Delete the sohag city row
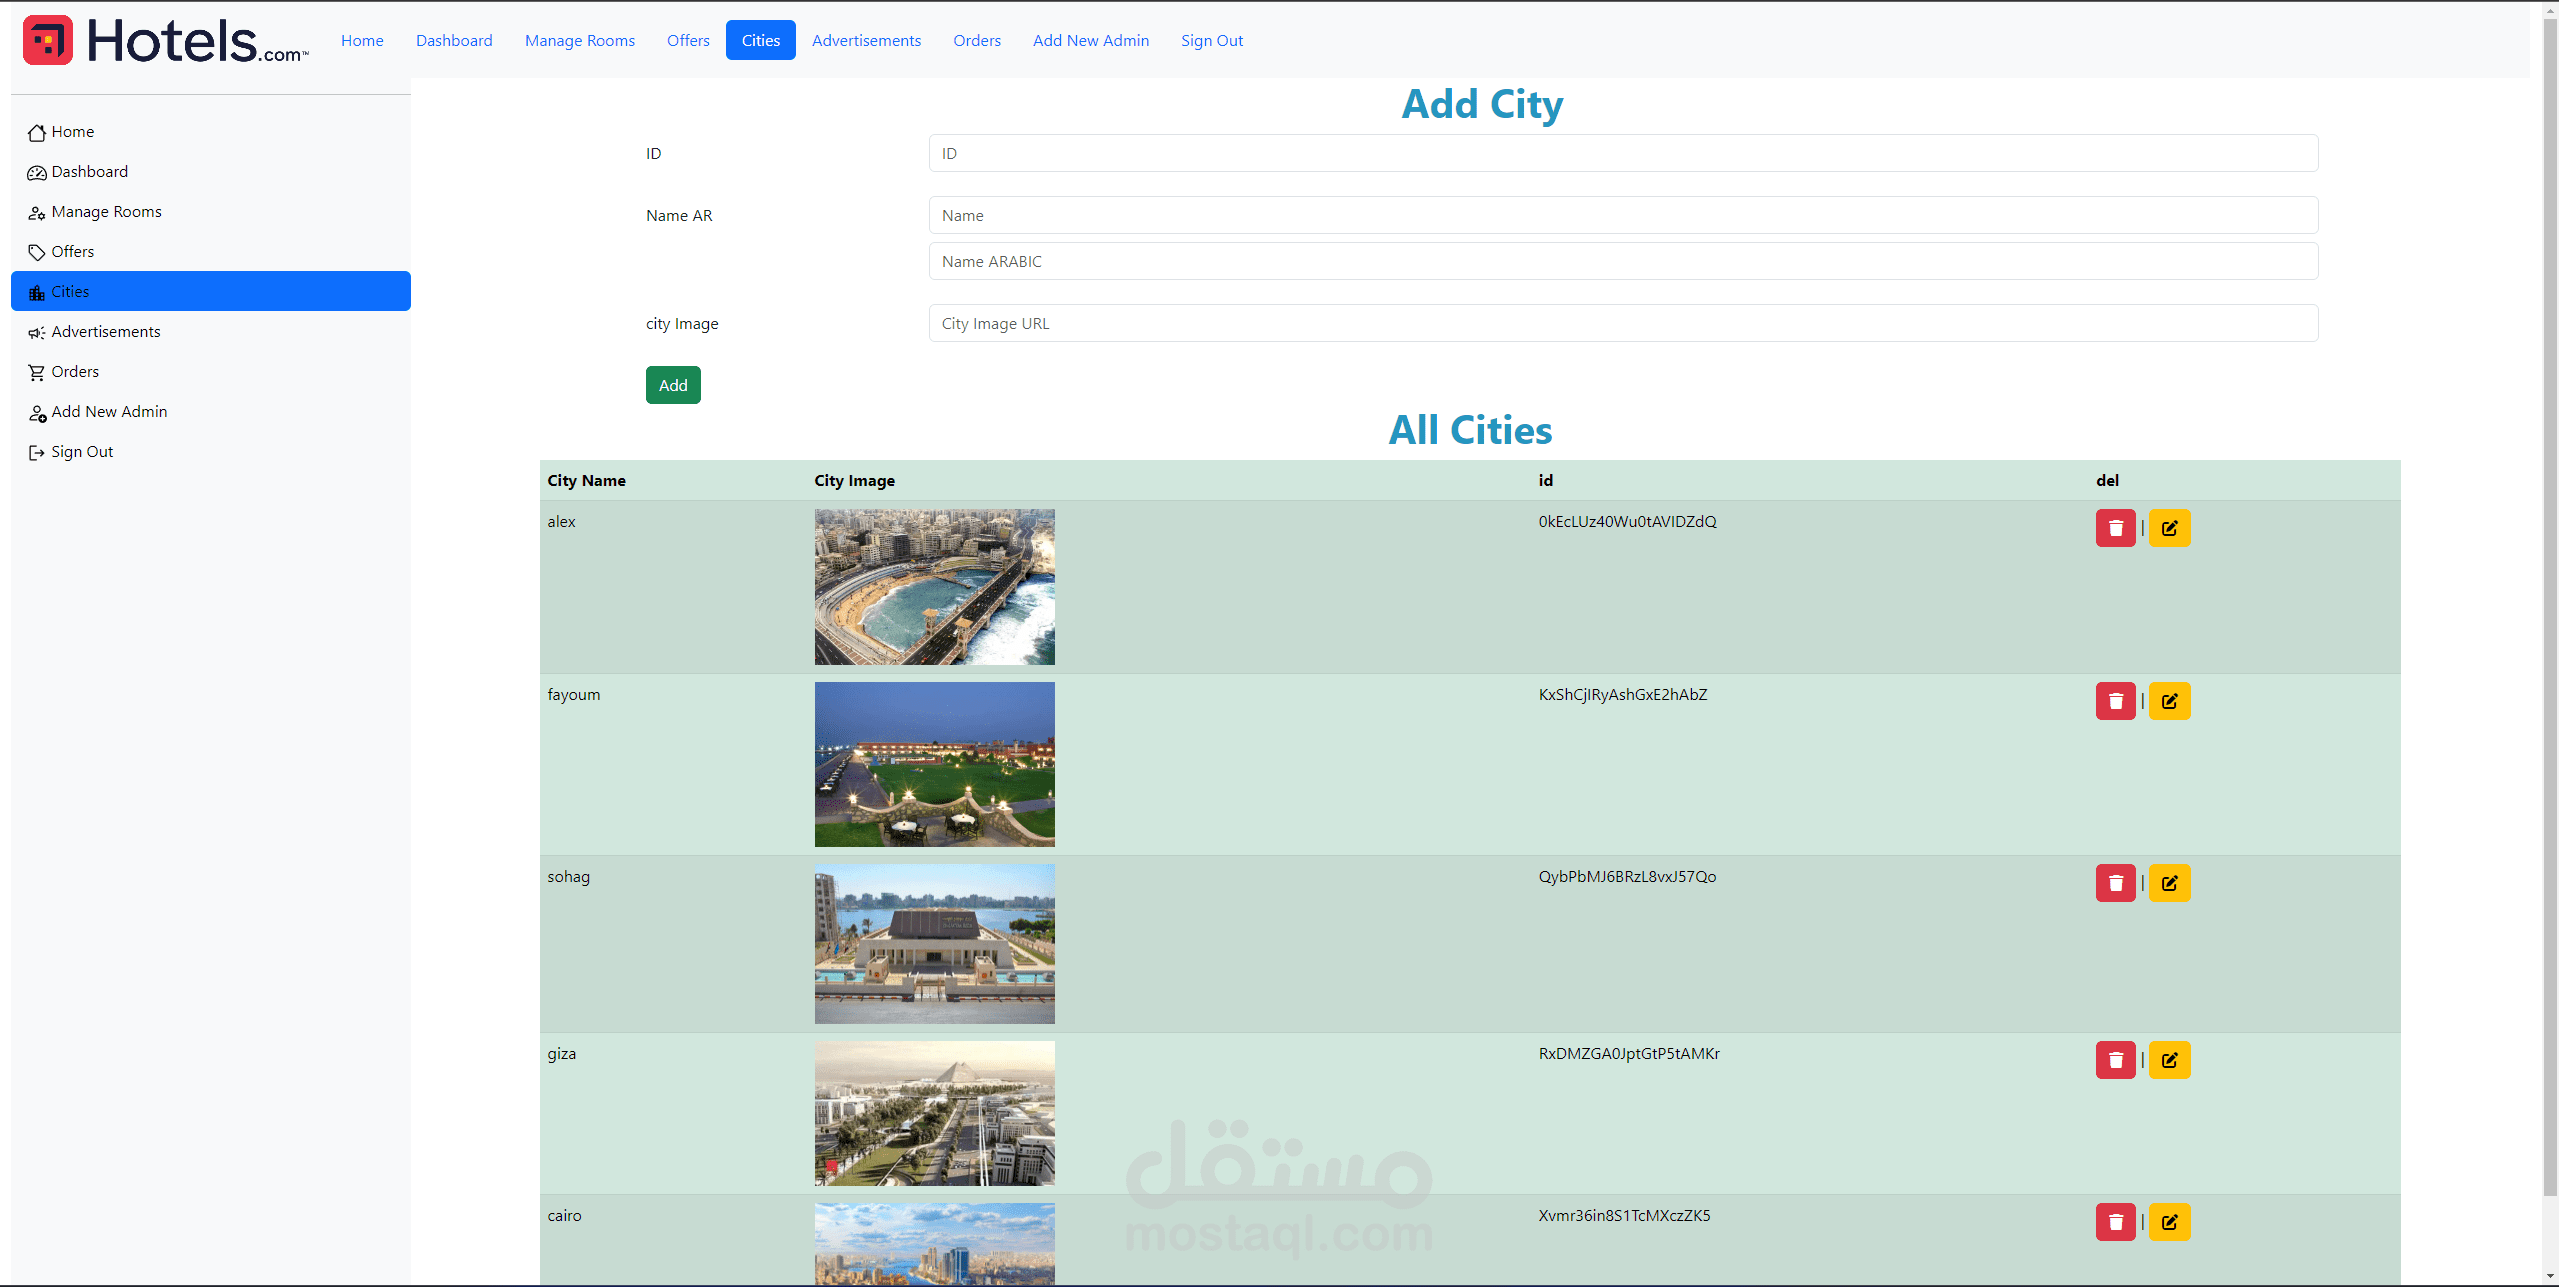The height and width of the screenshot is (1287, 2559). 2114,883
